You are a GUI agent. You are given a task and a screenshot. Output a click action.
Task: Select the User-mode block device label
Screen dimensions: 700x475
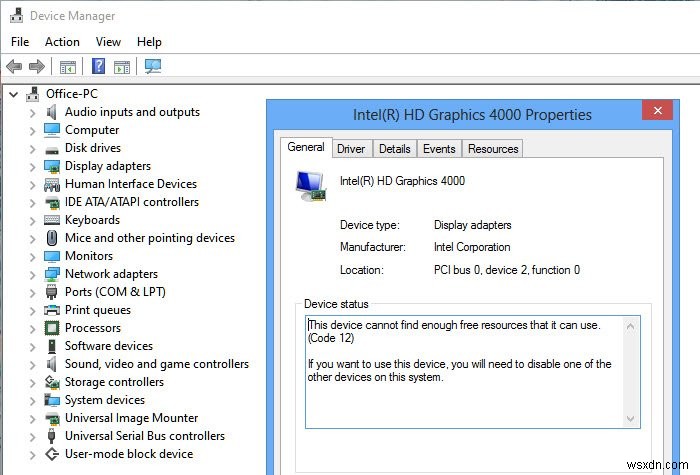coord(129,454)
